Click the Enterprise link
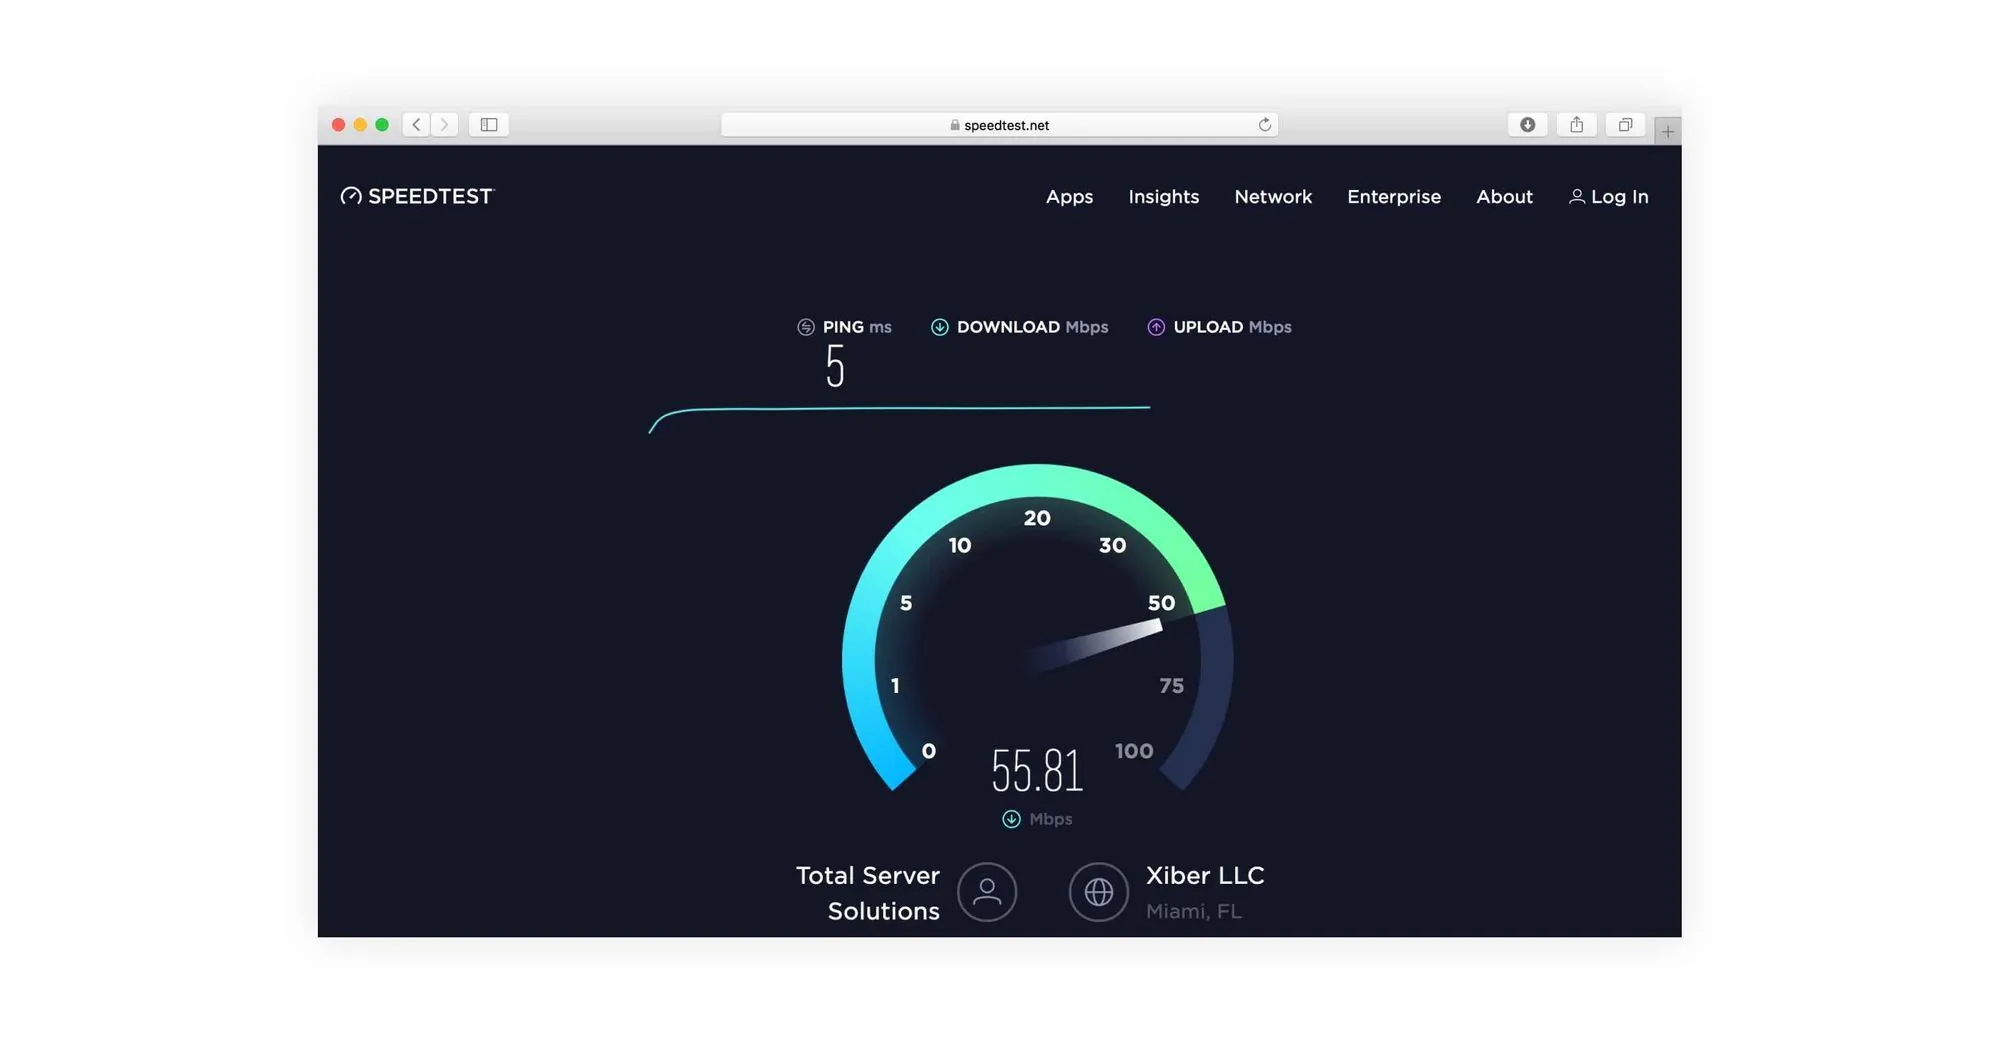The image size is (2000, 1043). [1394, 197]
